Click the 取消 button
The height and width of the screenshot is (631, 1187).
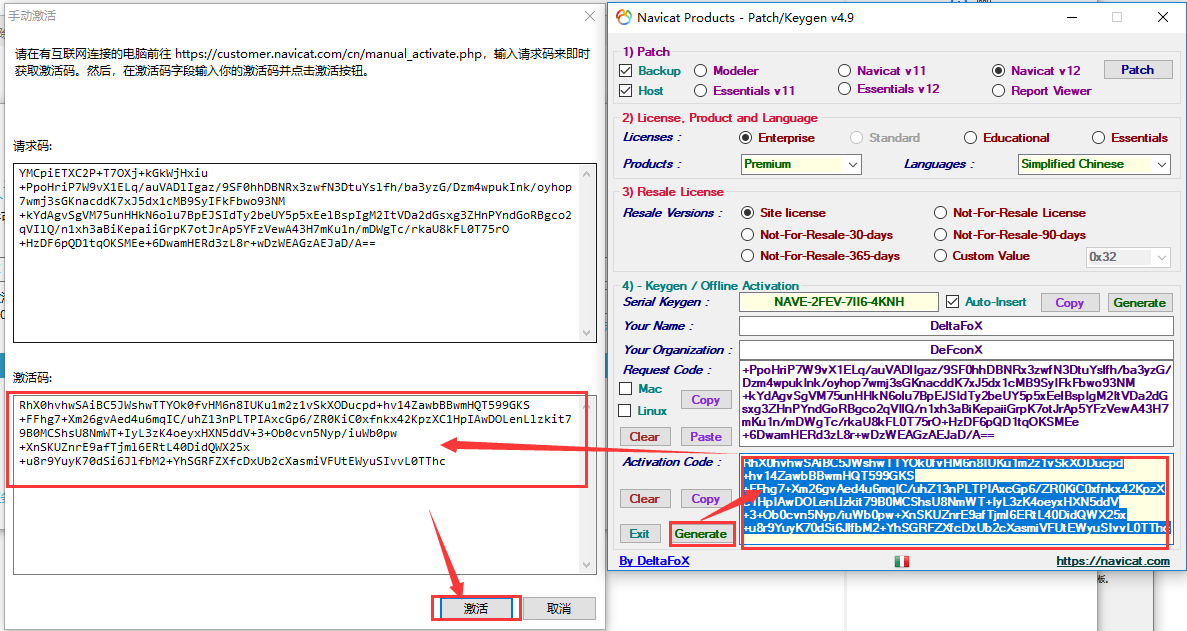pyautogui.click(x=559, y=608)
